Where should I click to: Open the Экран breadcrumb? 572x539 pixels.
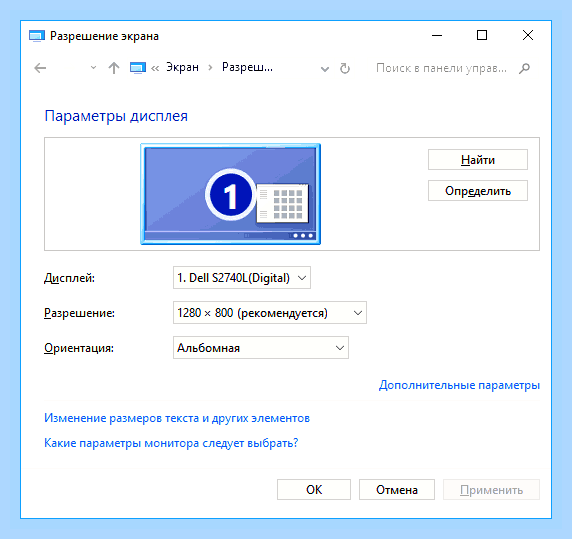182,67
